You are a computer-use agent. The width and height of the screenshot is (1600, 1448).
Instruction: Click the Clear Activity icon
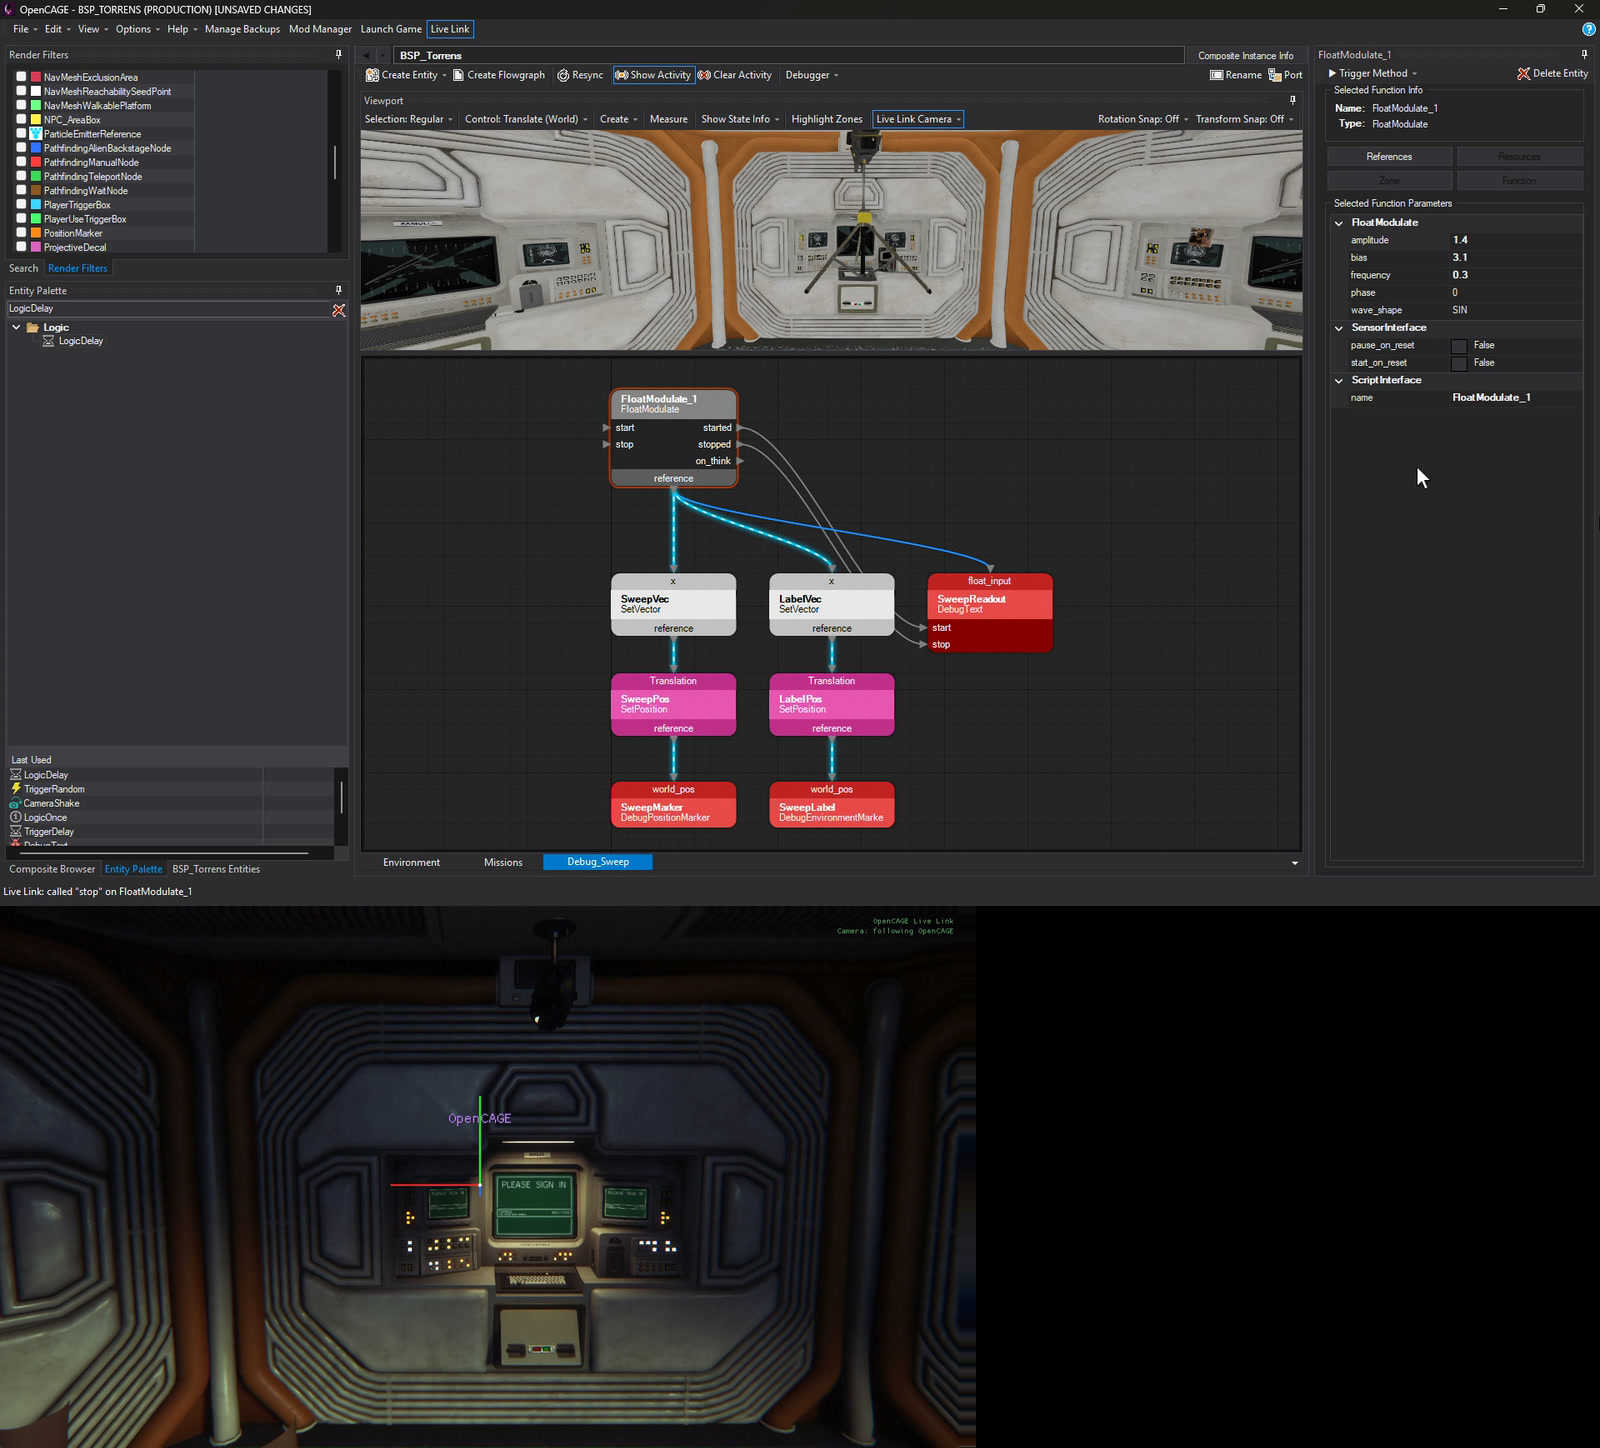tap(704, 75)
